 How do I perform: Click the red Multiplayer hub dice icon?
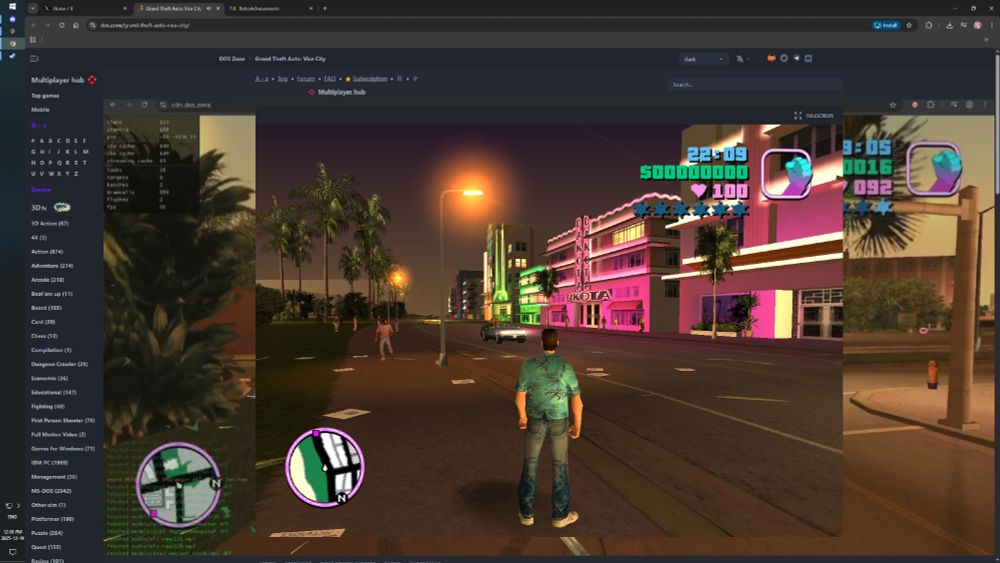pos(92,80)
